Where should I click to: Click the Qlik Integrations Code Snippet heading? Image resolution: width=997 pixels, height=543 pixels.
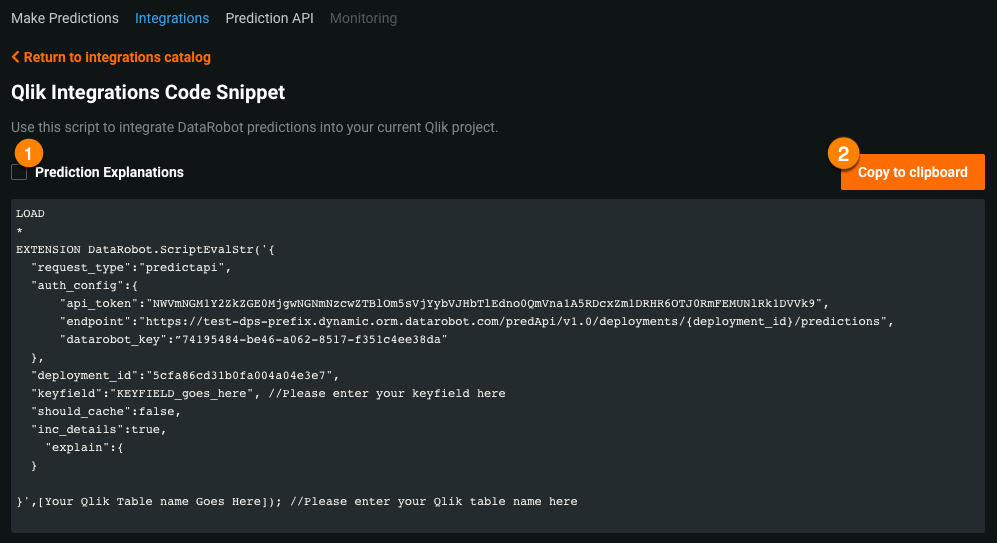[148, 92]
